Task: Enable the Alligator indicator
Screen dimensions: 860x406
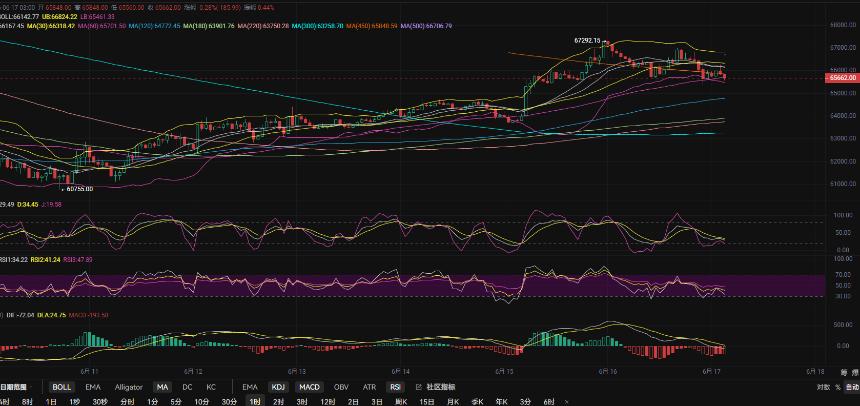Action: tap(128, 387)
